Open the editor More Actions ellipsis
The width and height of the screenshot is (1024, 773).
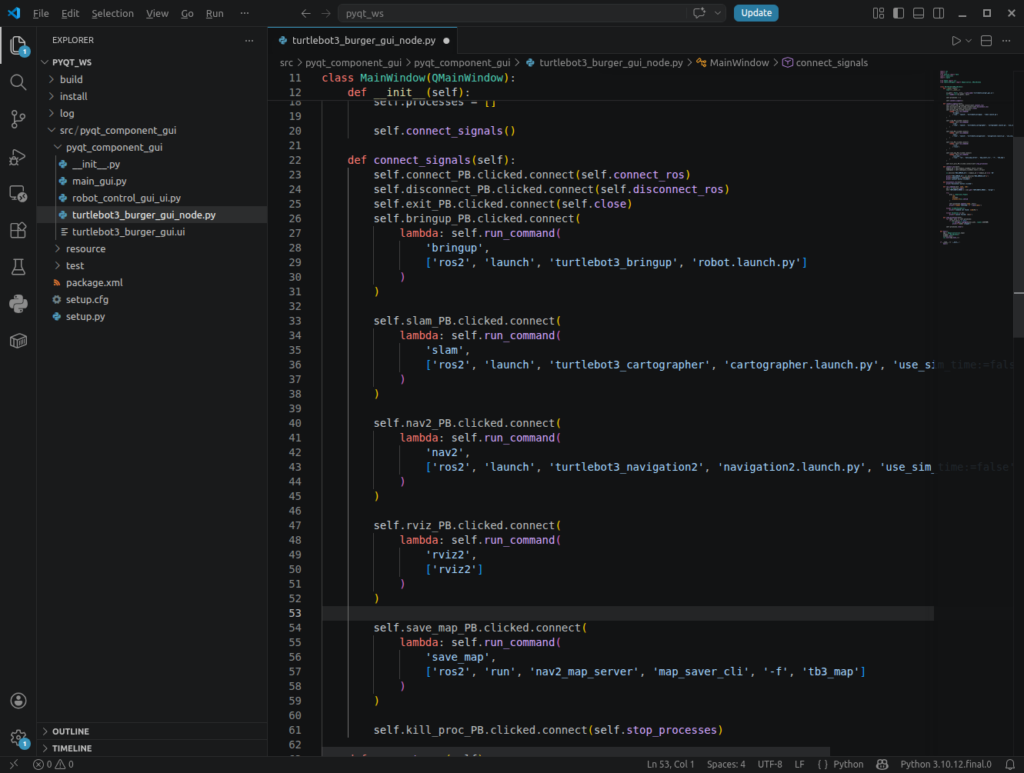pos(1006,40)
